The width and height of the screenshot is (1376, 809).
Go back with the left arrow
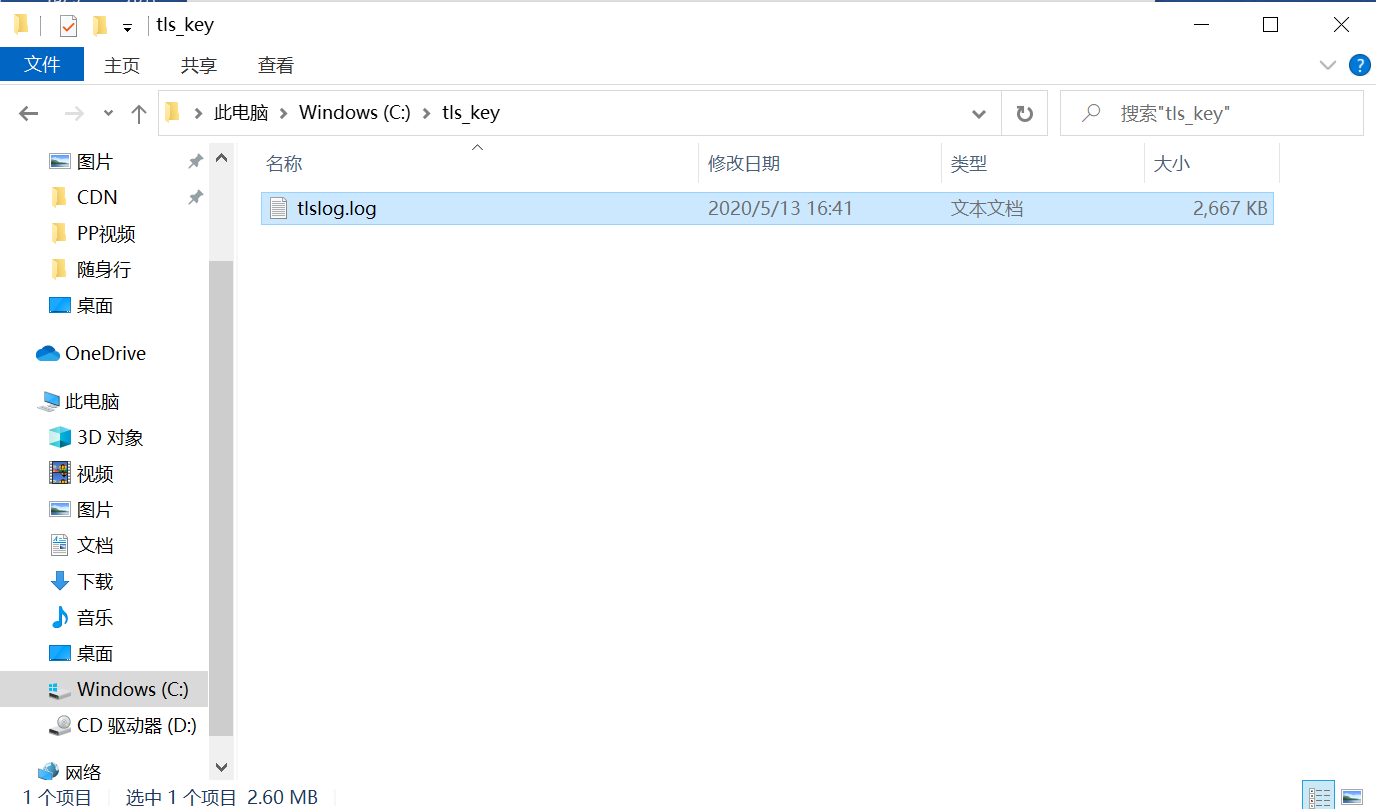[x=29, y=114]
